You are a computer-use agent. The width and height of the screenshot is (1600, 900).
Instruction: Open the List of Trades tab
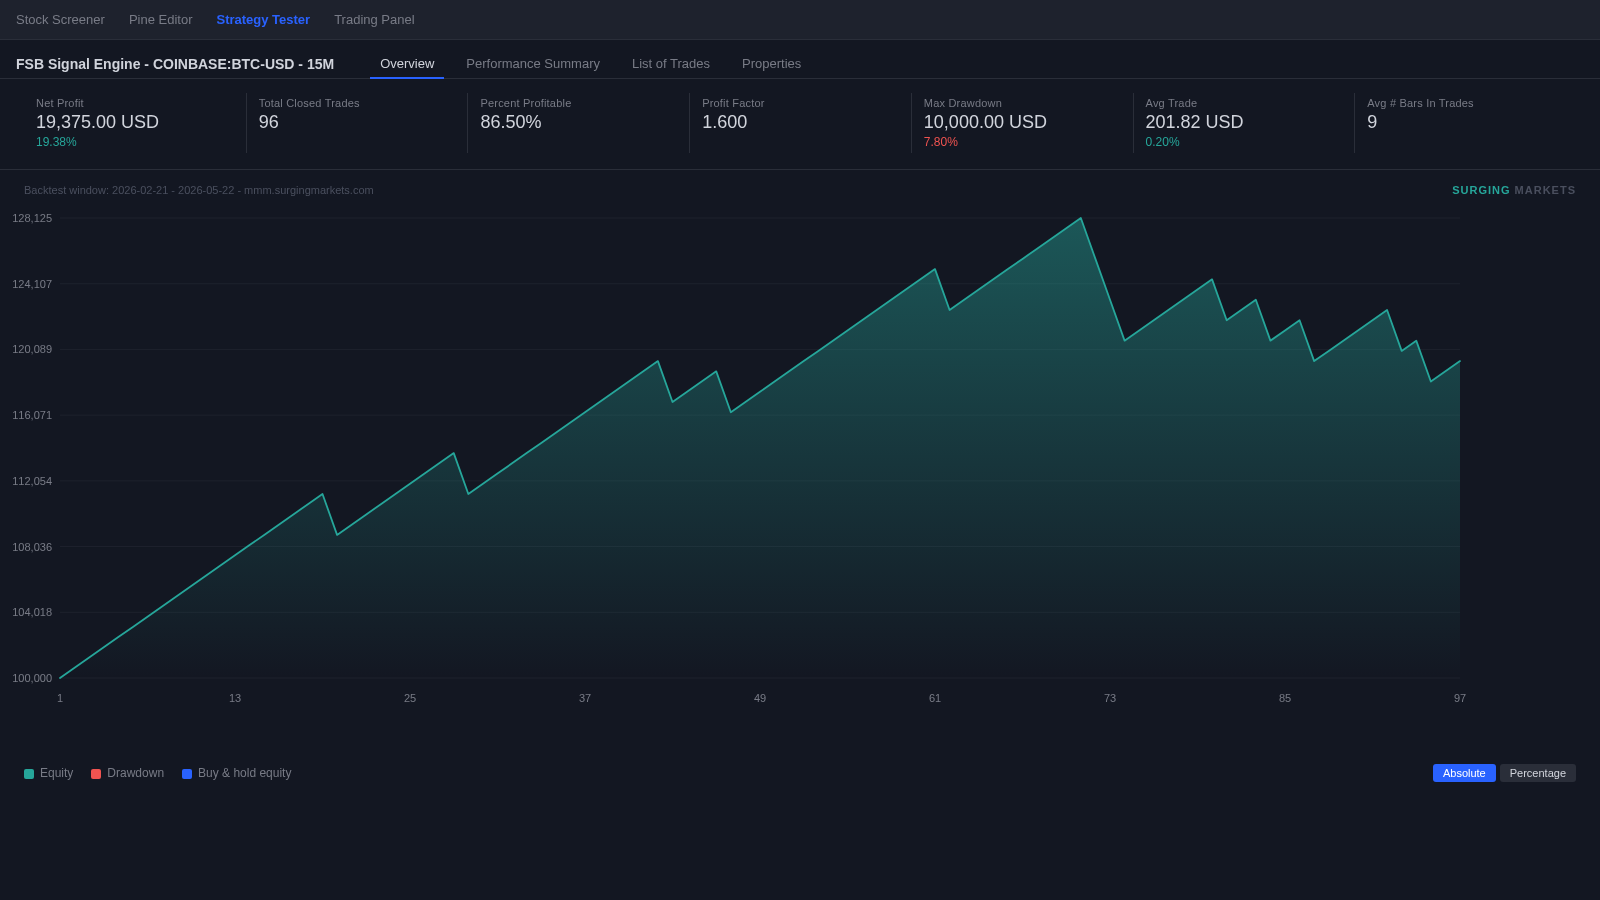(x=671, y=64)
